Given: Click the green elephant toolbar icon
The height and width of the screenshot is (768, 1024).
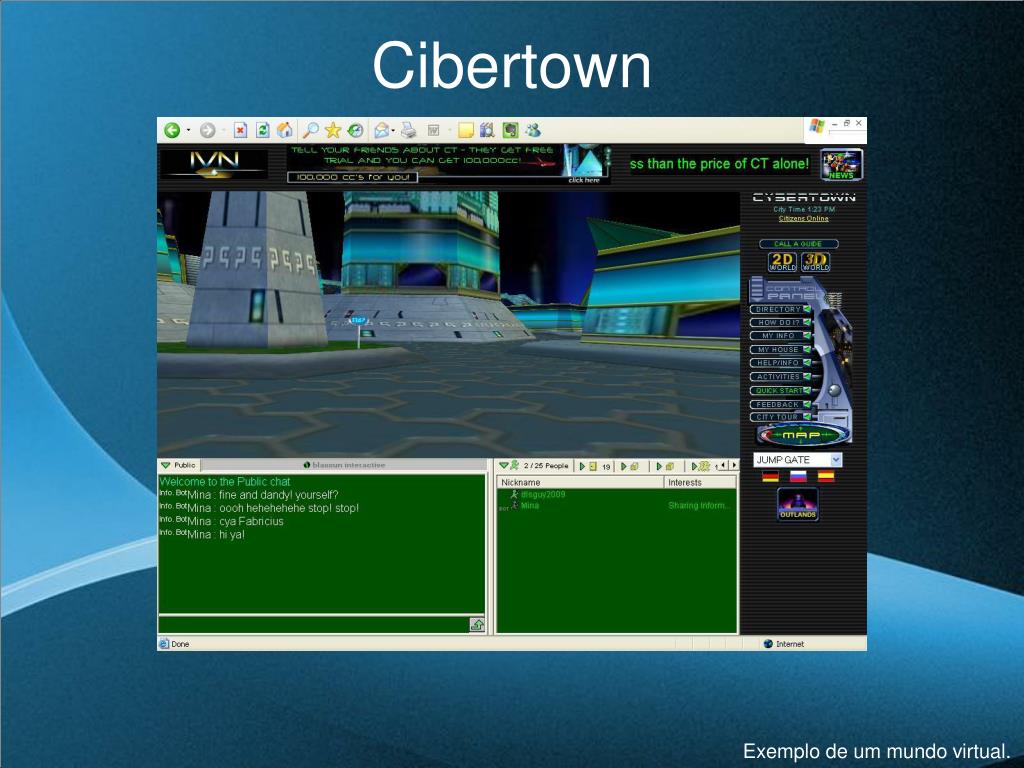Looking at the screenshot, I should coord(510,131).
